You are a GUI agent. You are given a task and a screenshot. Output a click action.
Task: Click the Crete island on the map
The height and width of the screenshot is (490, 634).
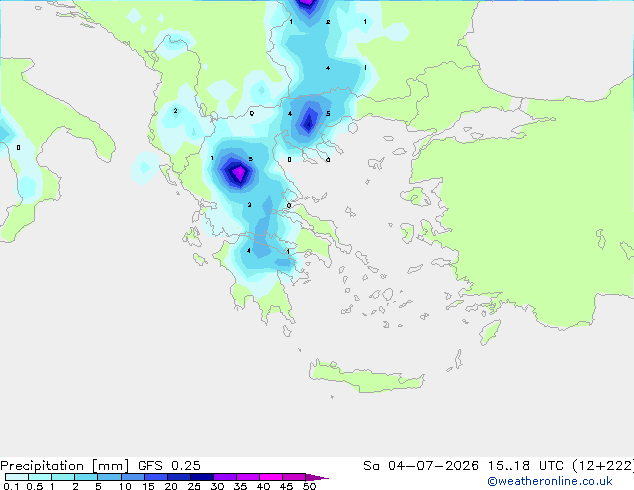pos(366,376)
